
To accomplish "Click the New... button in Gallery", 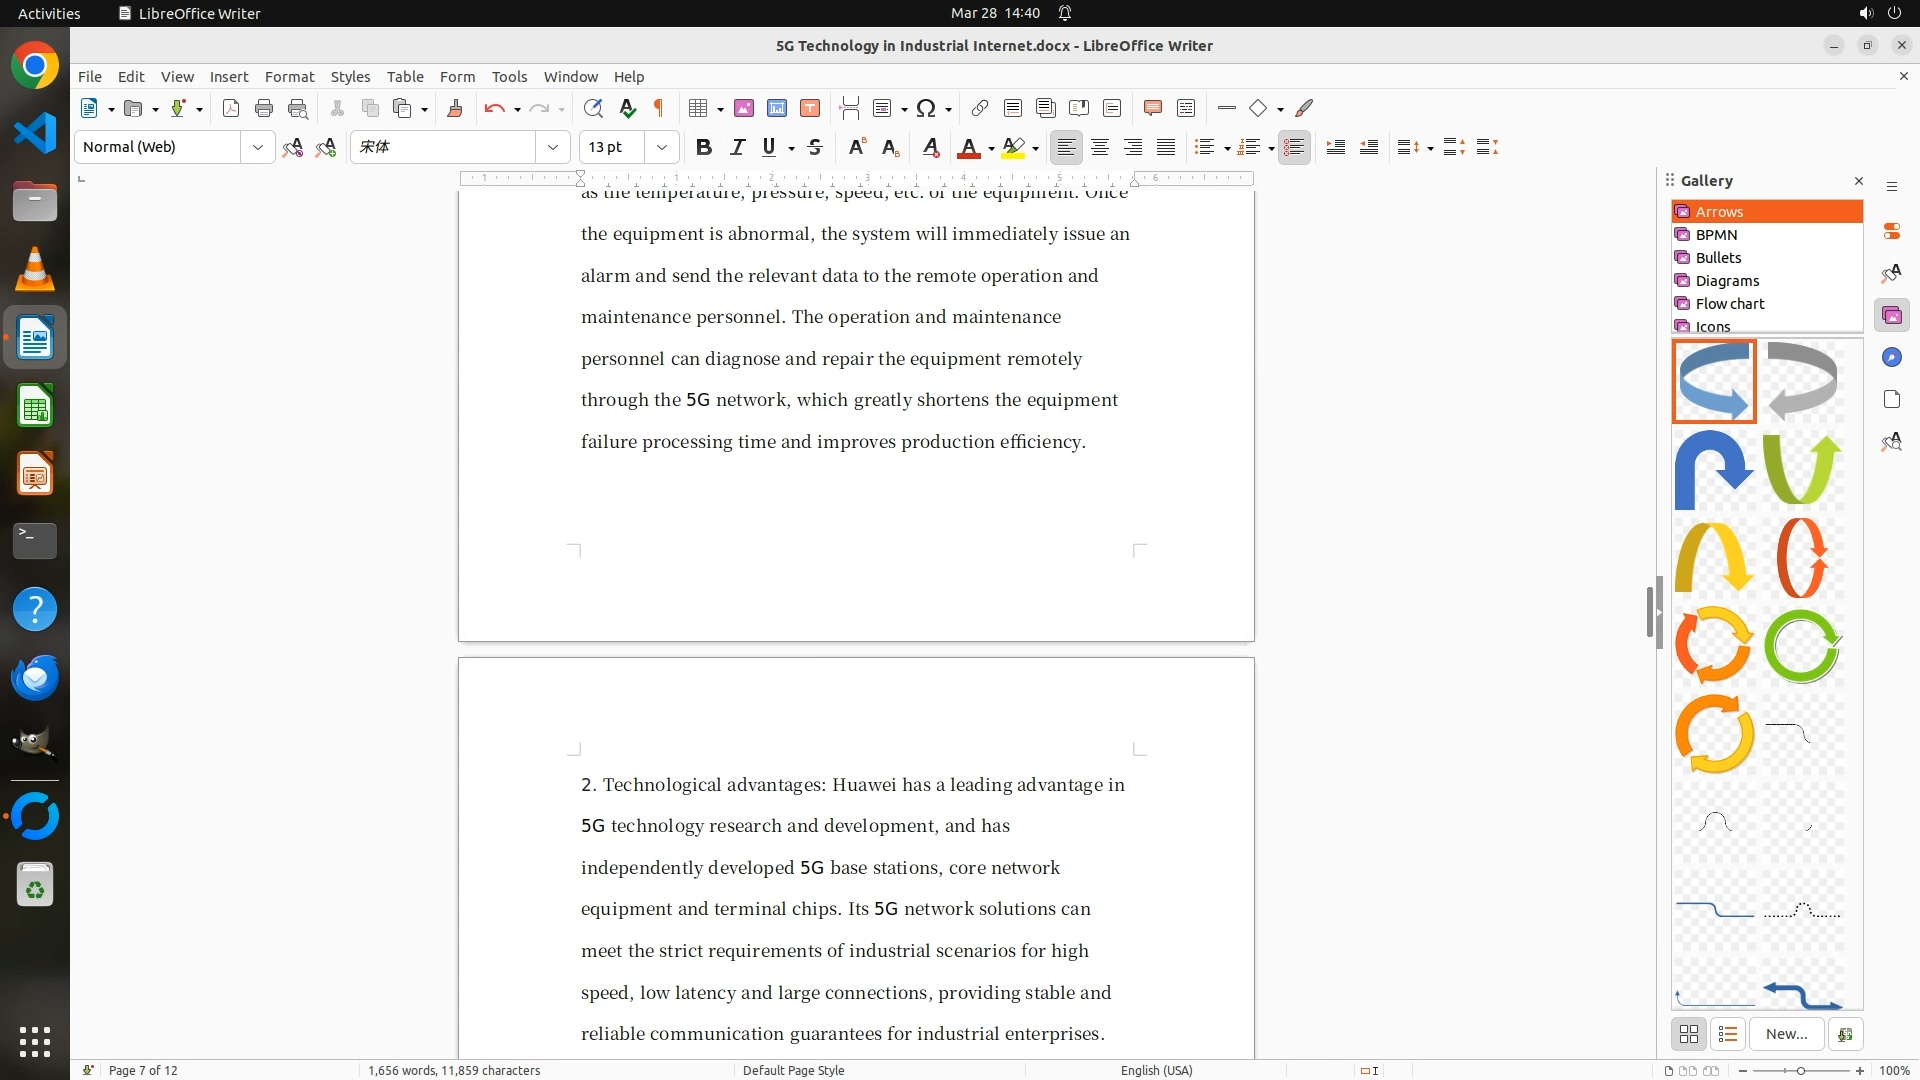I will coord(1786,1034).
